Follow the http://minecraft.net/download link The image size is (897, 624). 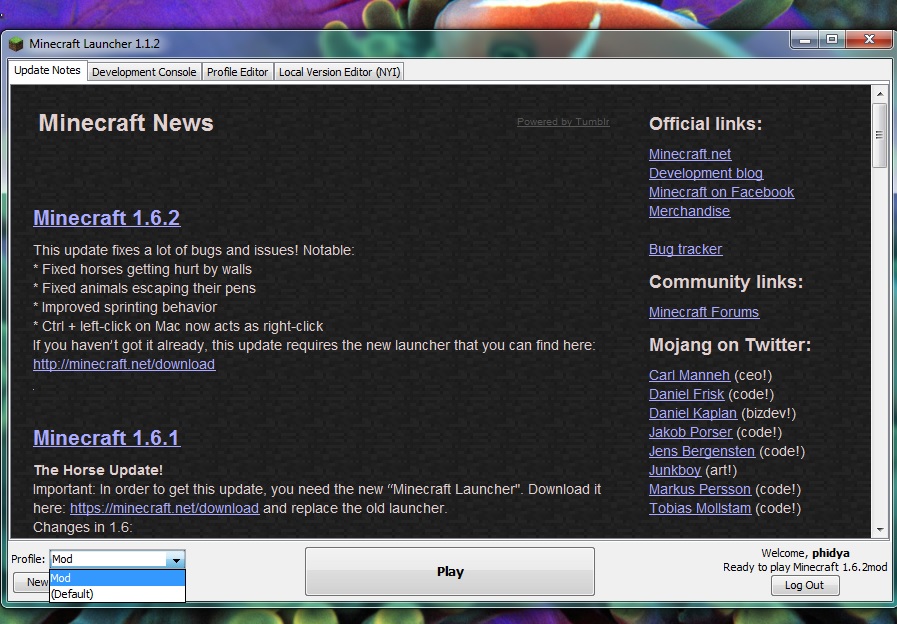pyautogui.click(x=124, y=364)
